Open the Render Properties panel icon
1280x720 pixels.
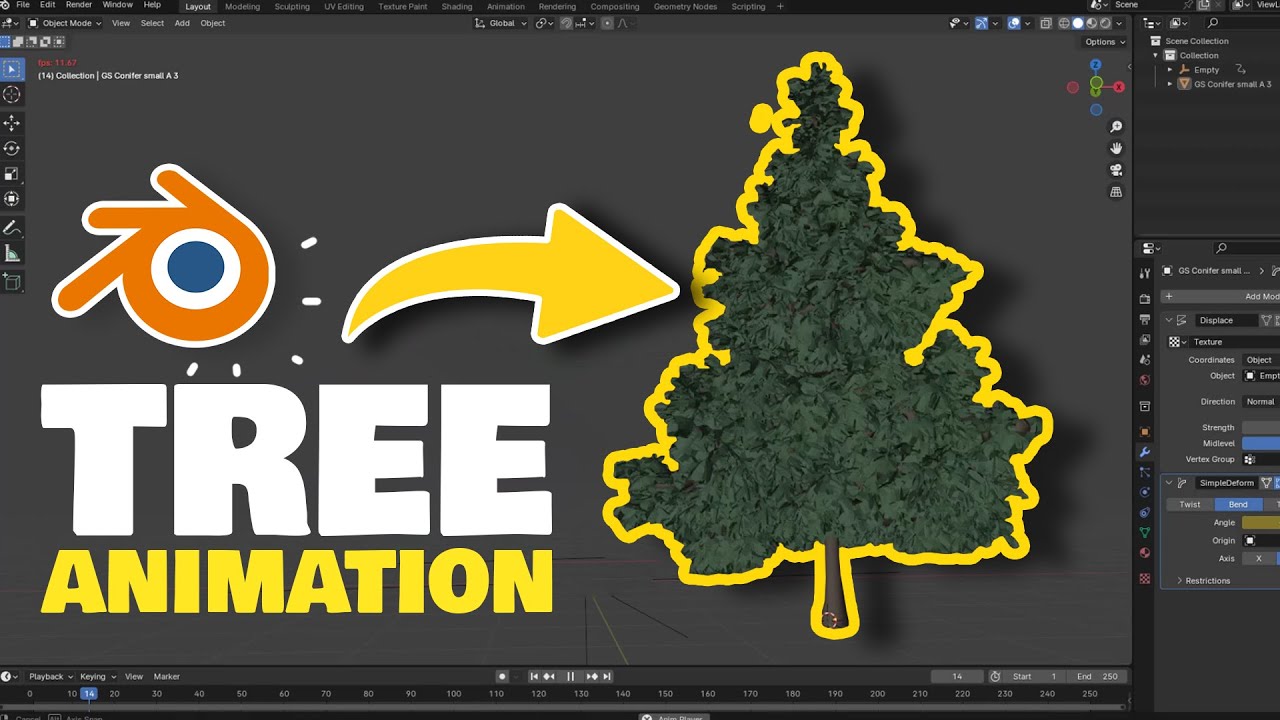(1144, 297)
